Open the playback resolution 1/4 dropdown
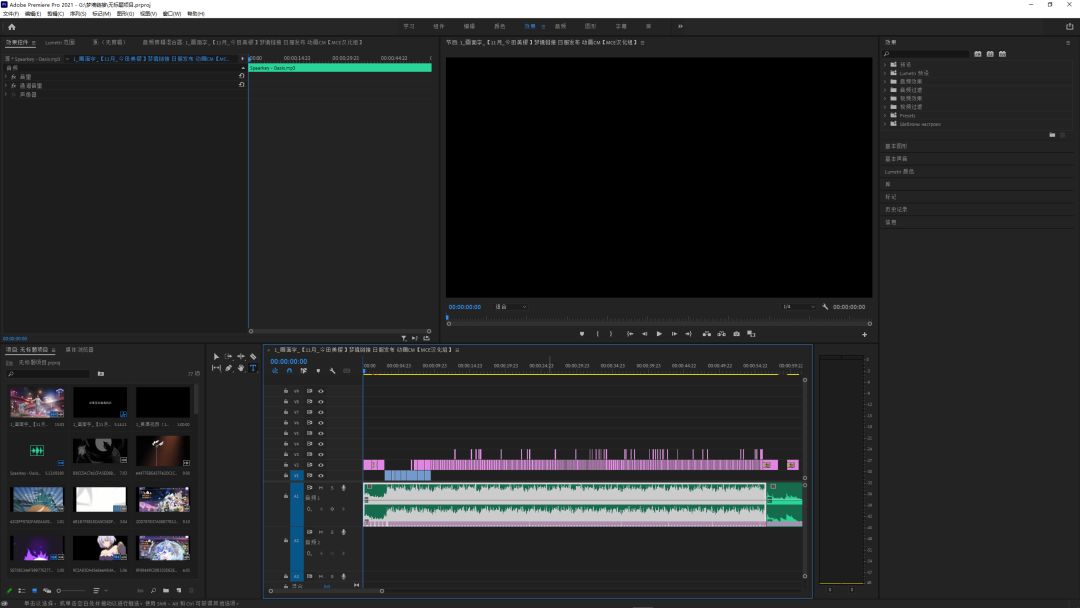Screen dimensions: 1080x608 [x=798, y=307]
